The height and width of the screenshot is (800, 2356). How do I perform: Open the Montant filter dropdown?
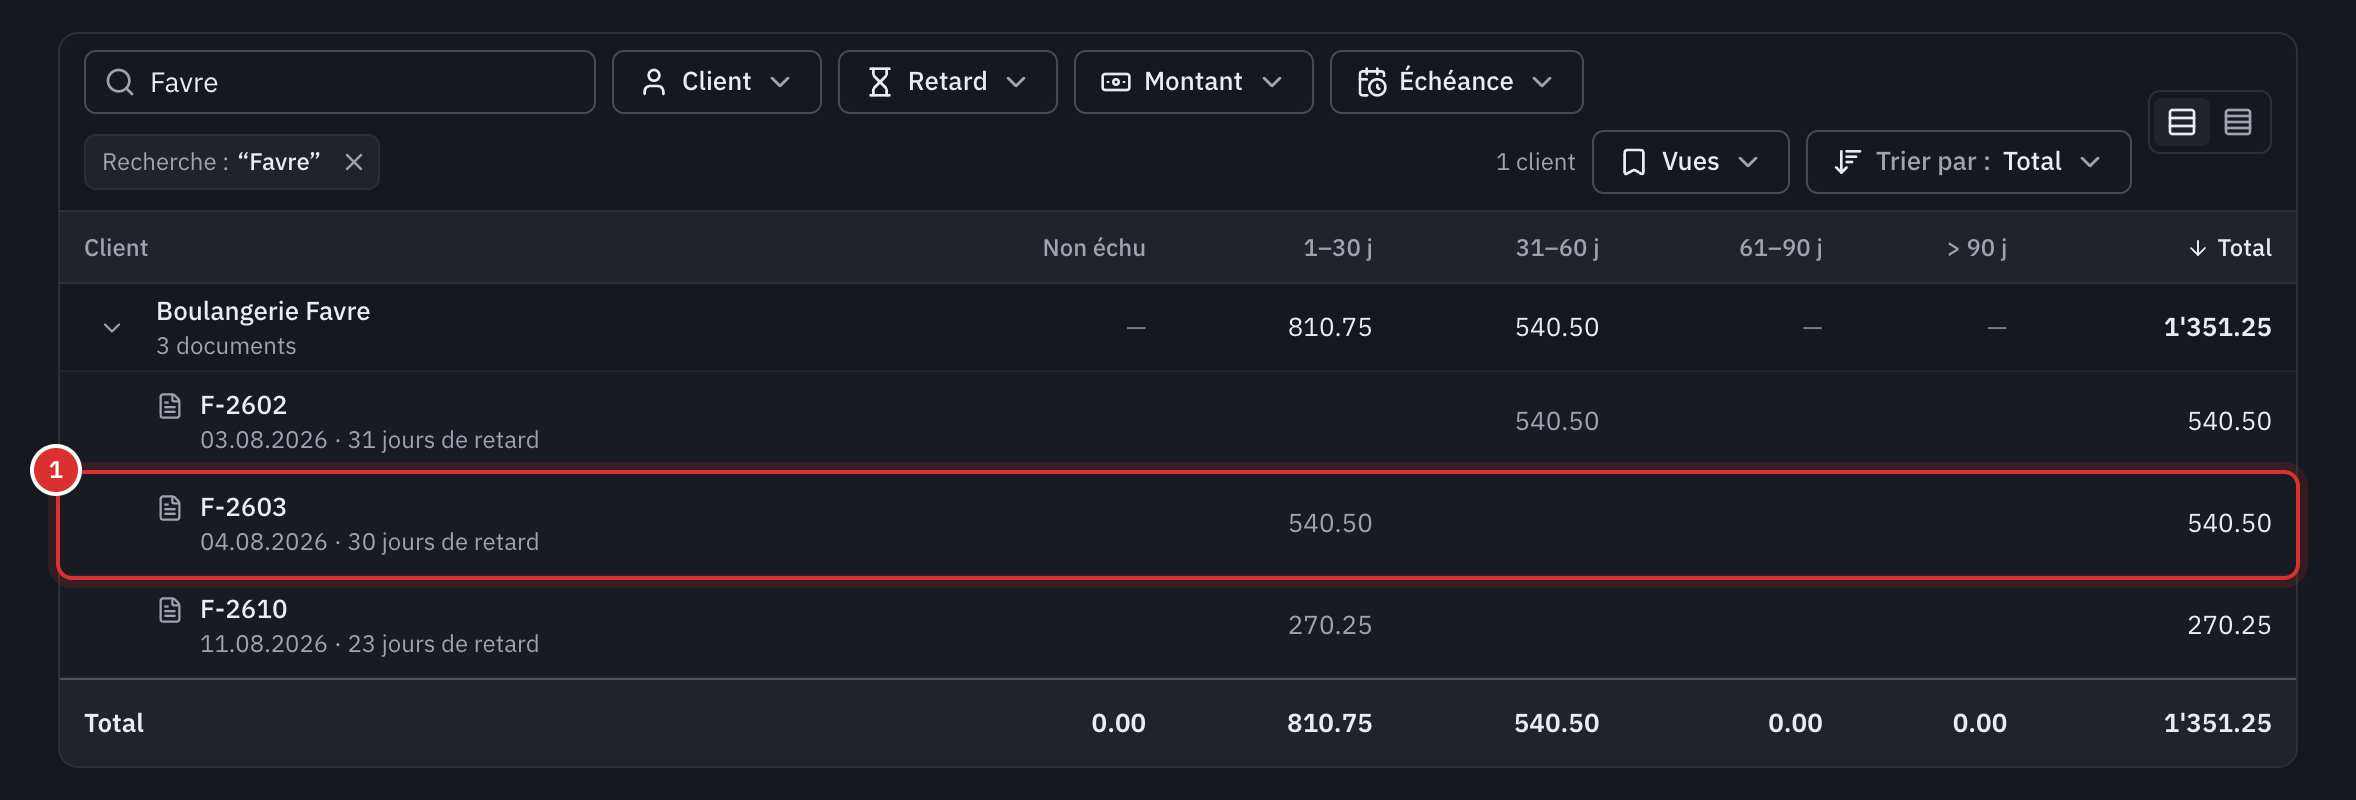(1193, 82)
